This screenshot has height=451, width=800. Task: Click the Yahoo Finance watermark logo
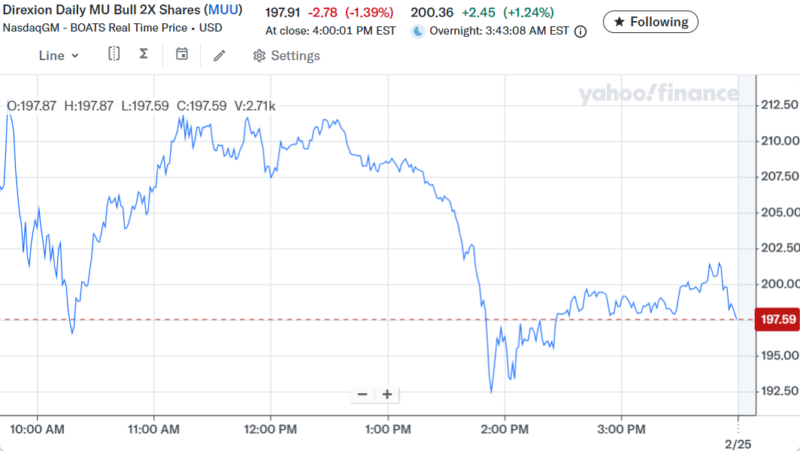coord(658,94)
